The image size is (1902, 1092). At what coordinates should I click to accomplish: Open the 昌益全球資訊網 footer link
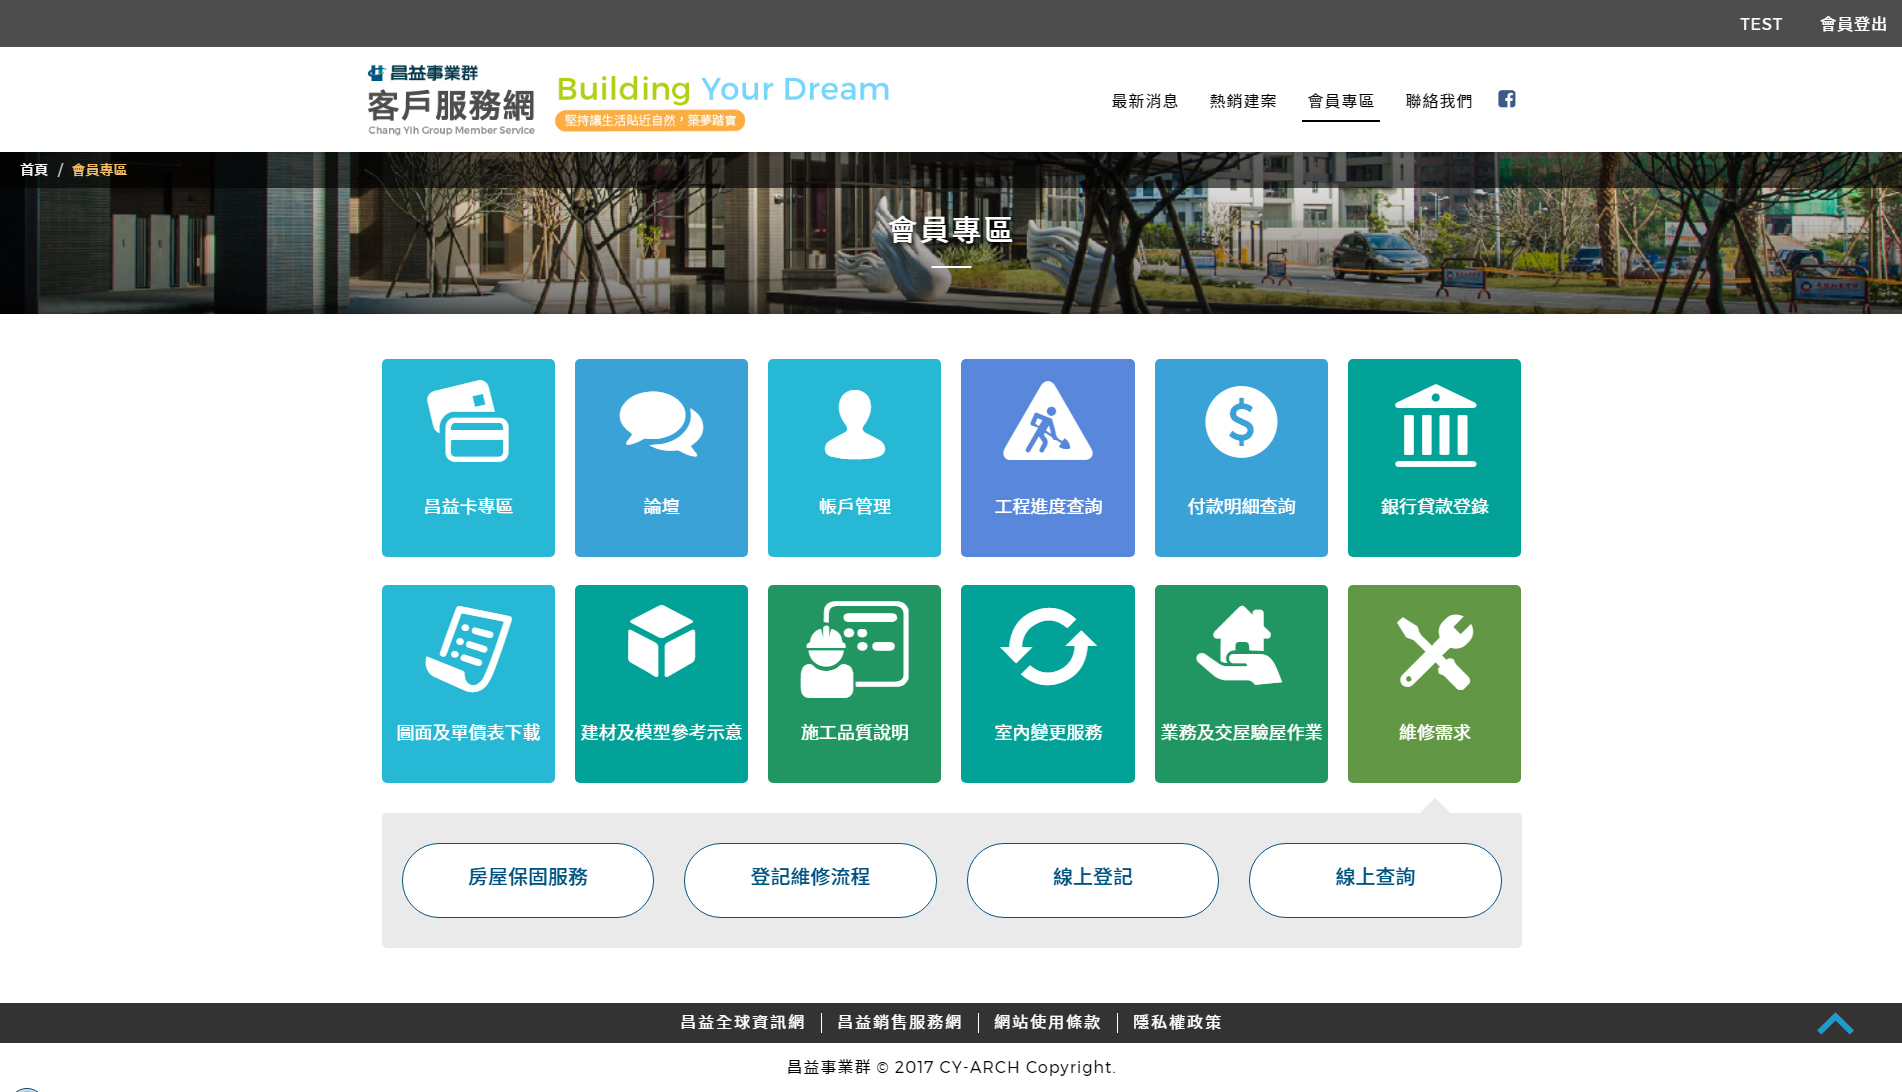click(x=742, y=1022)
